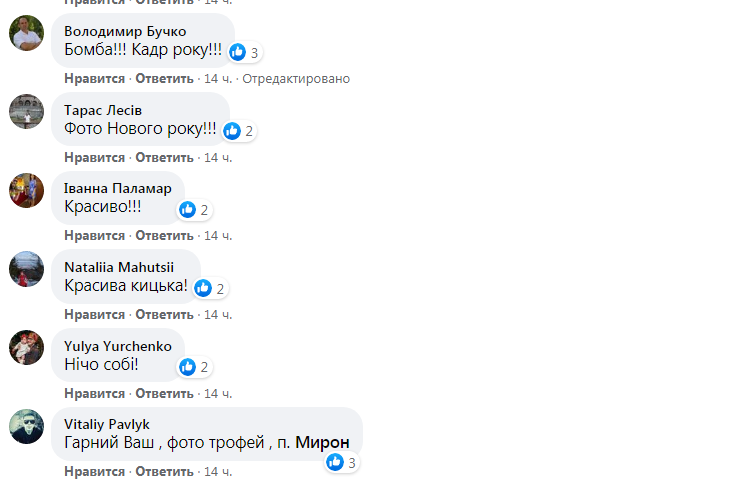The width and height of the screenshot is (736, 483).
Task: Open Nataliia Mahutsii's name link
Action: (118, 267)
